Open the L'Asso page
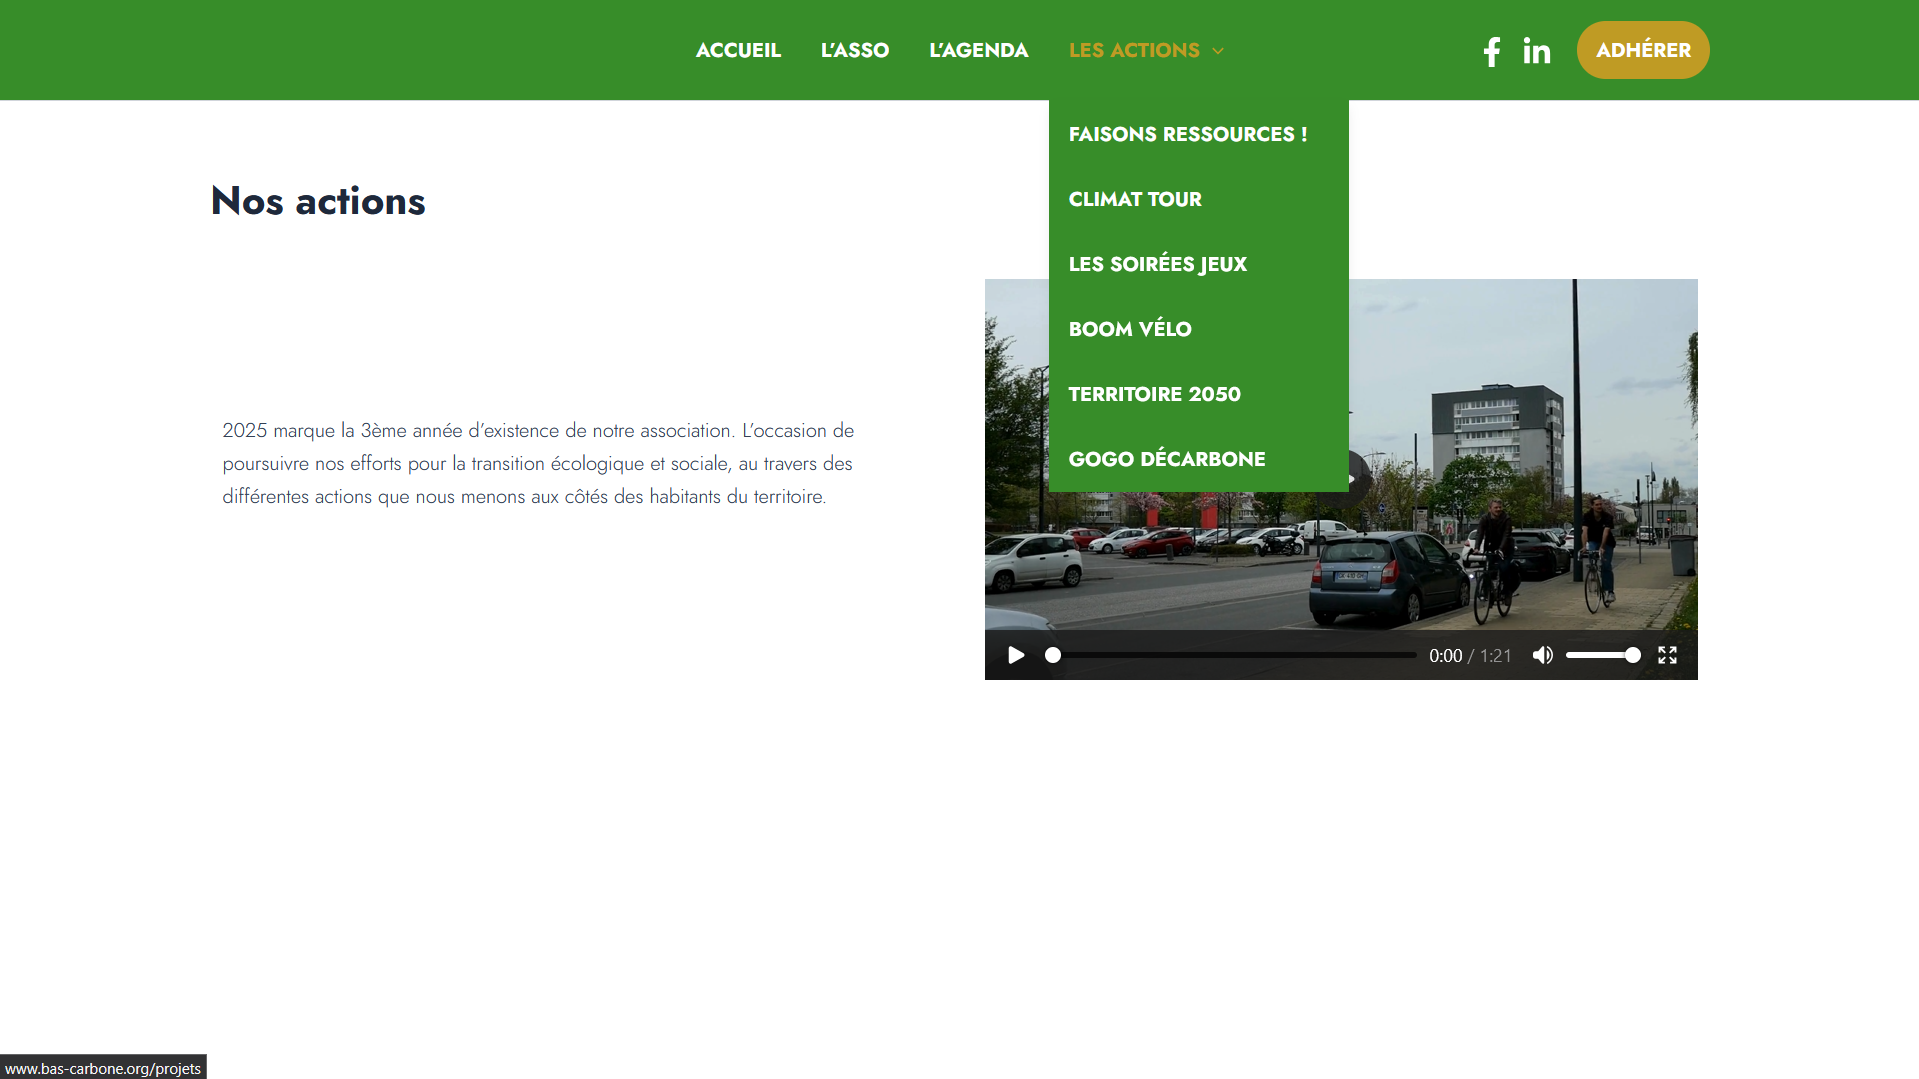 click(854, 50)
